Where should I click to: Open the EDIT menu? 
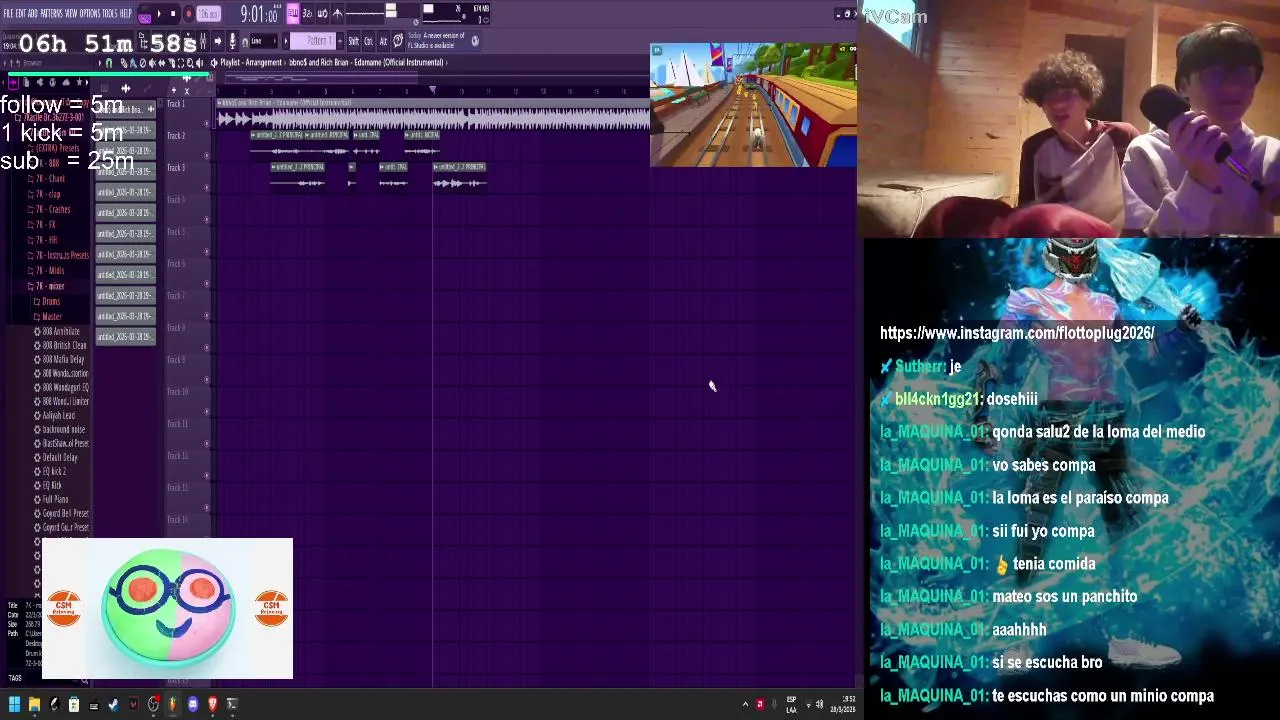pyautogui.click(x=22, y=13)
